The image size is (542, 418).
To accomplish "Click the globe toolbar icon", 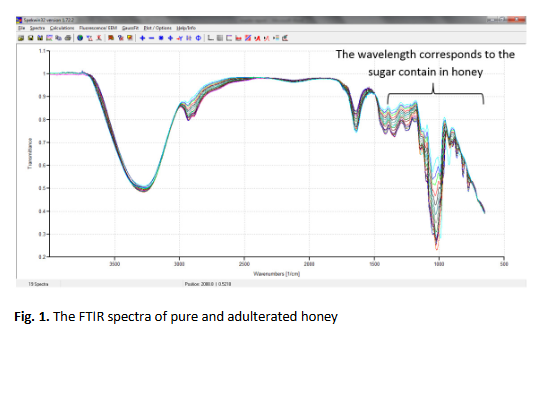I will [x=80, y=38].
